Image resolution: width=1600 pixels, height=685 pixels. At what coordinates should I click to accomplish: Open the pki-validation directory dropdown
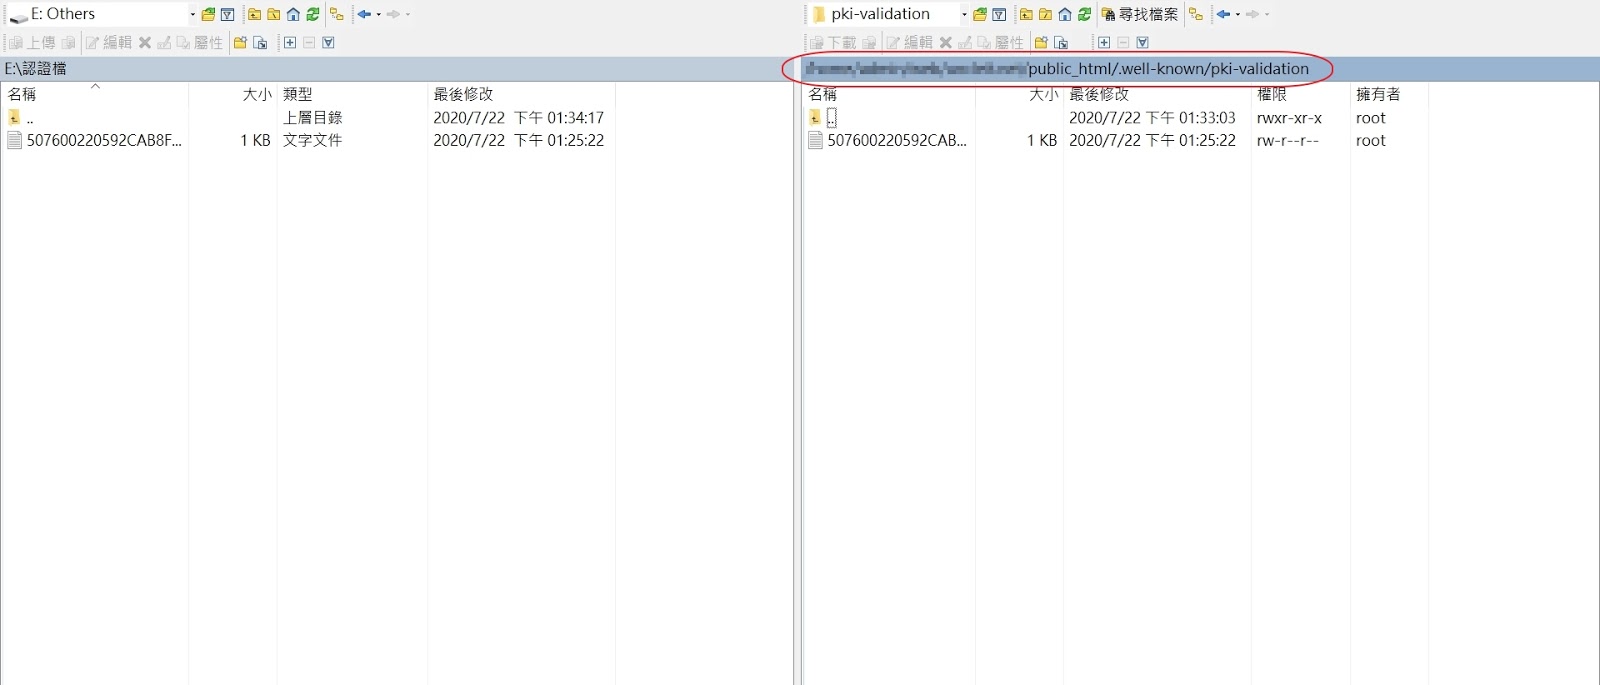click(964, 14)
